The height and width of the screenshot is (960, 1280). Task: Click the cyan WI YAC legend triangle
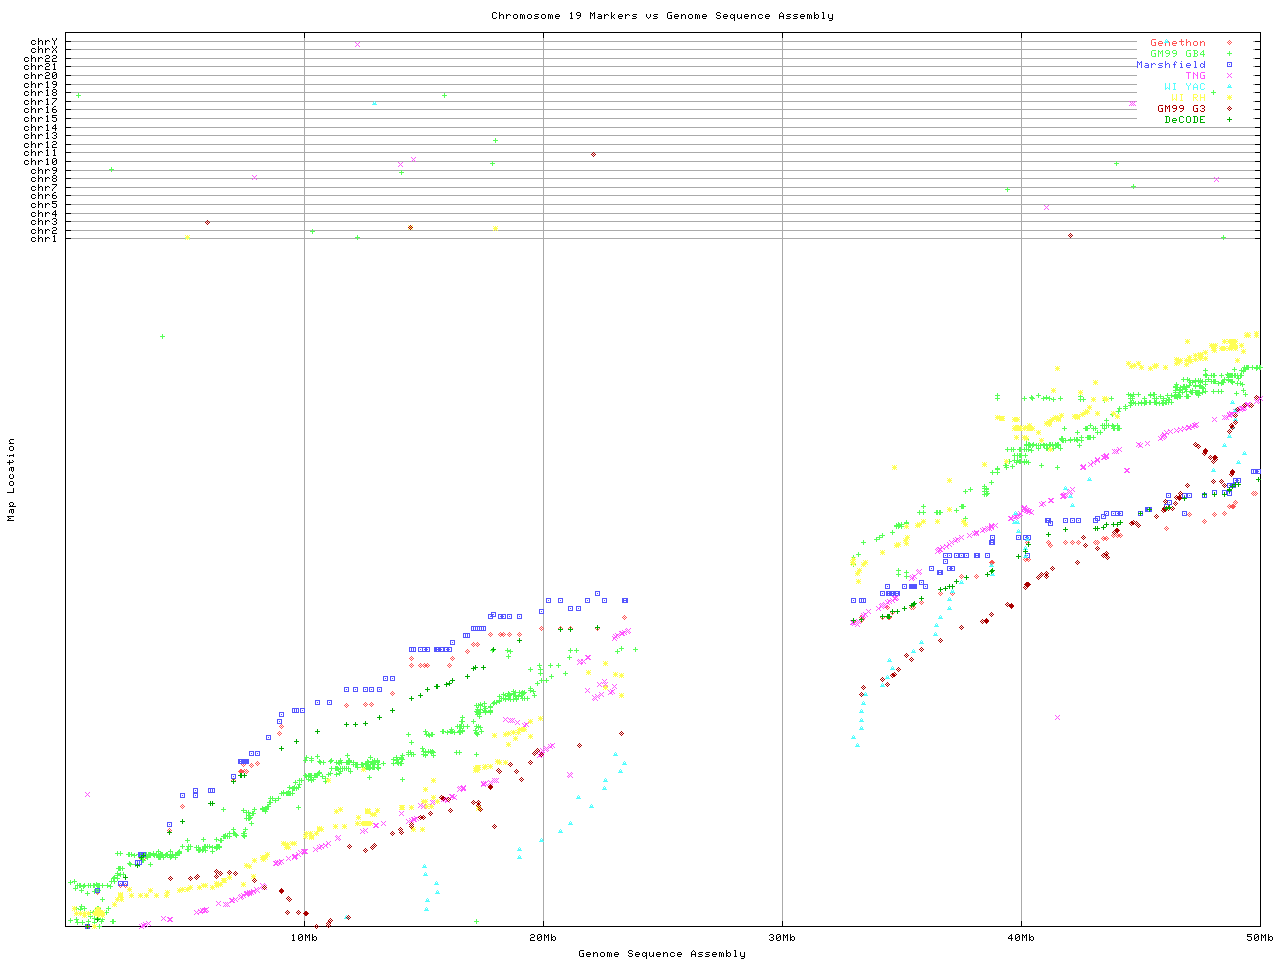(1229, 87)
